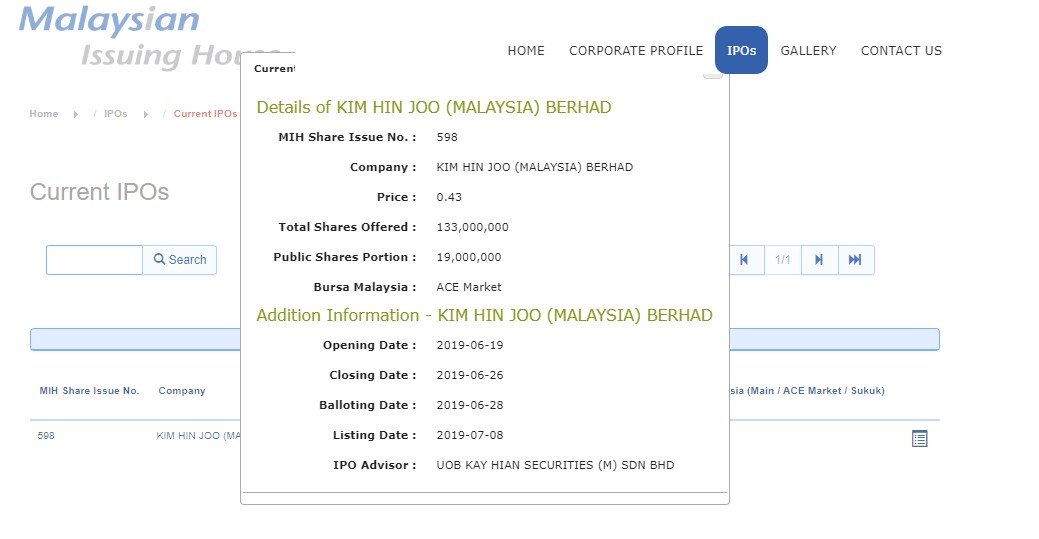Click the Addition Information heading

tap(484, 315)
